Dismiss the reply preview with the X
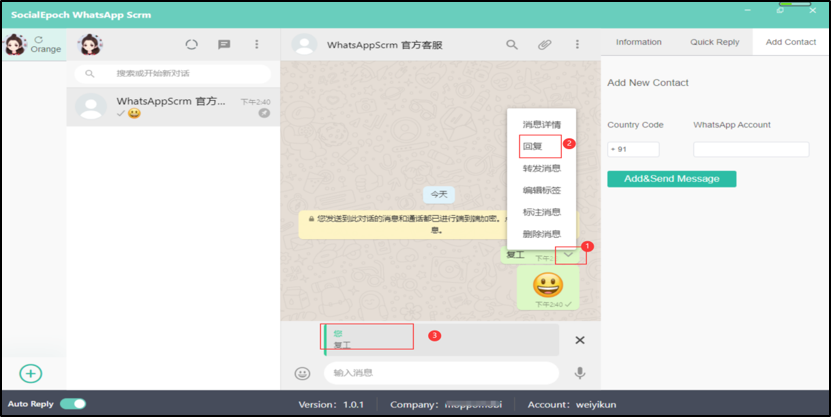The image size is (831, 417). [580, 340]
